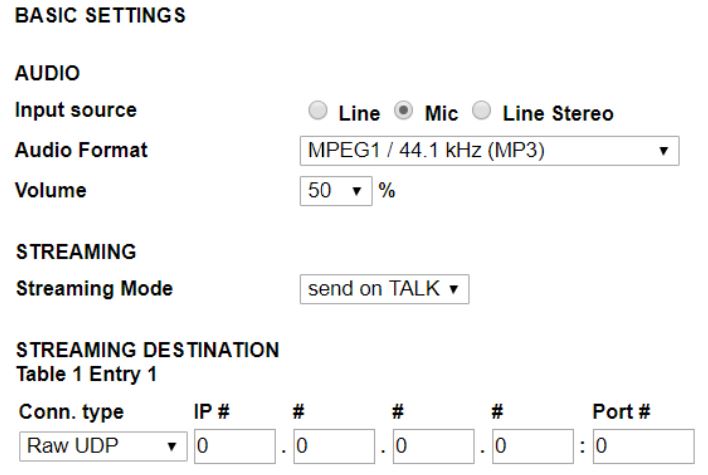The width and height of the screenshot is (708, 475).
Task: Open the Streaming Mode dropdown
Action: [x=384, y=290]
